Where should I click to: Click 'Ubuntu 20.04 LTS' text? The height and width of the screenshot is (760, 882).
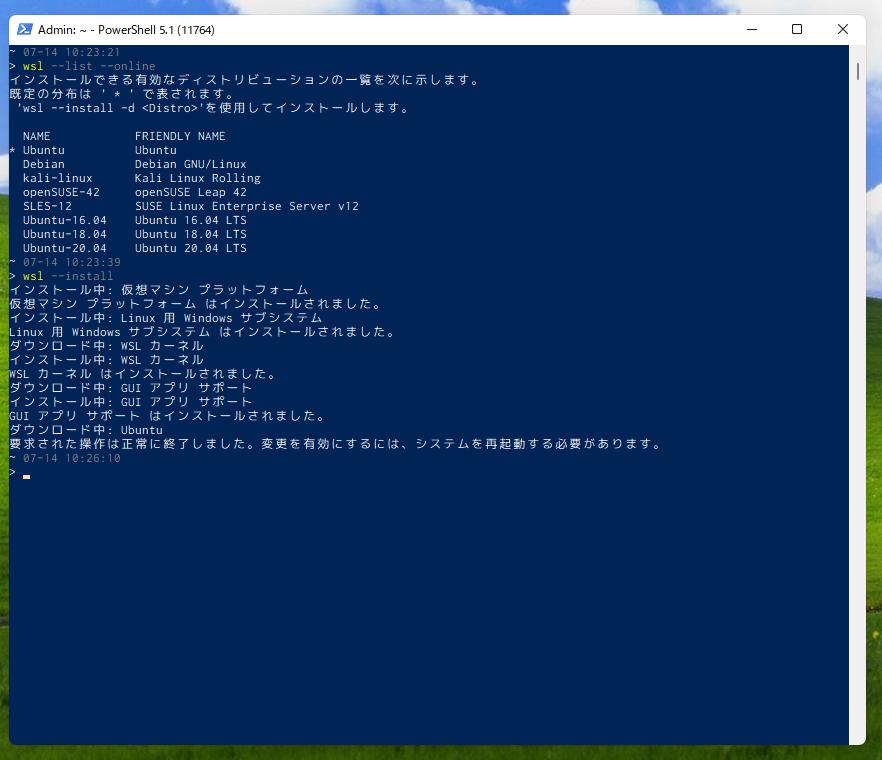point(191,248)
